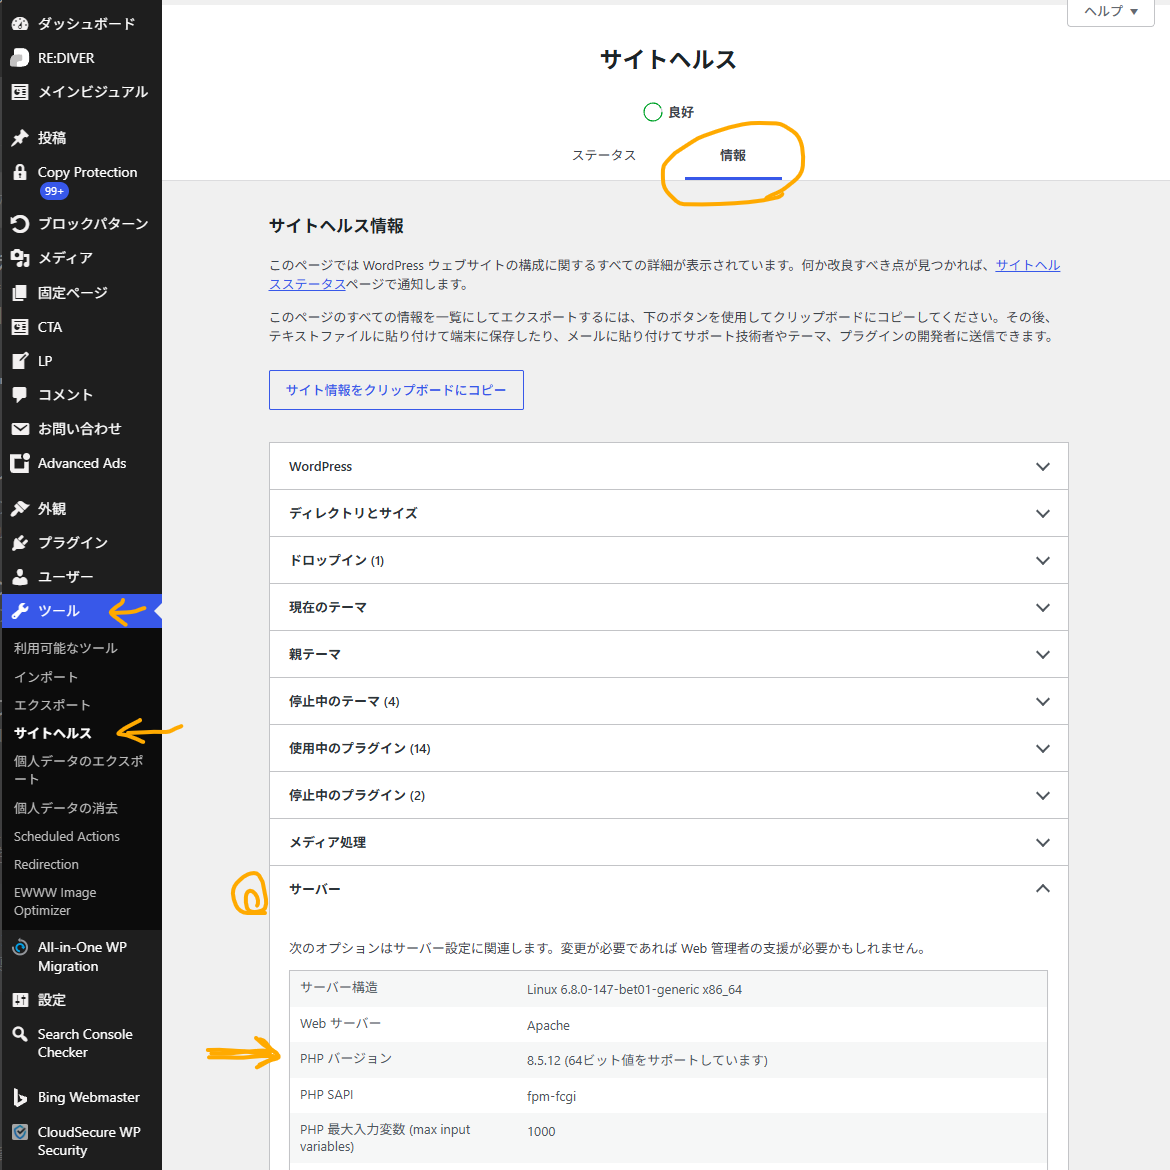Click the LP edit pencil icon
1170x1170 pixels.
(20, 361)
